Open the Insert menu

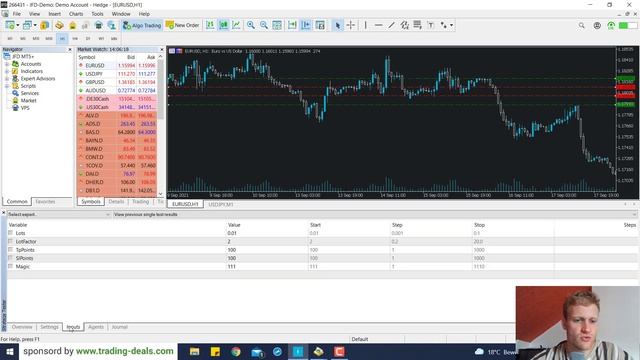pyautogui.click(x=54, y=14)
